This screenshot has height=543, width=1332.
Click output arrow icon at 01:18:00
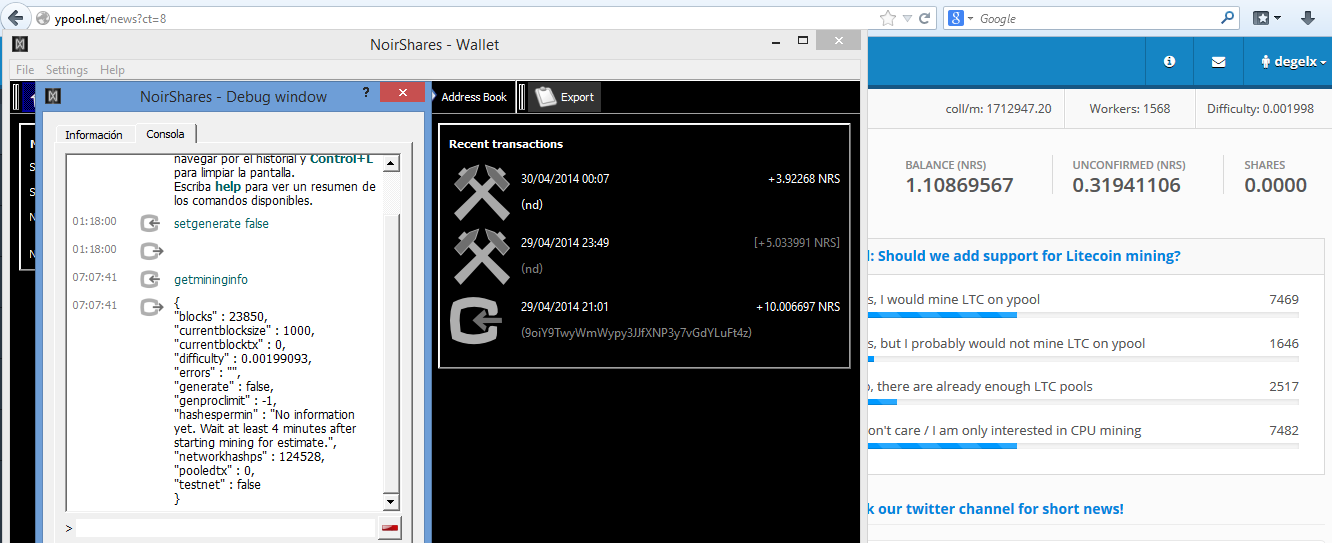click(151, 250)
